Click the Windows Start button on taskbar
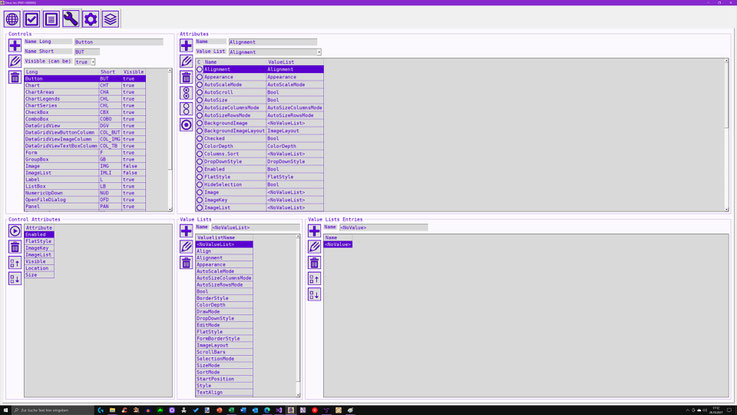737x415 pixels. pos(6,410)
